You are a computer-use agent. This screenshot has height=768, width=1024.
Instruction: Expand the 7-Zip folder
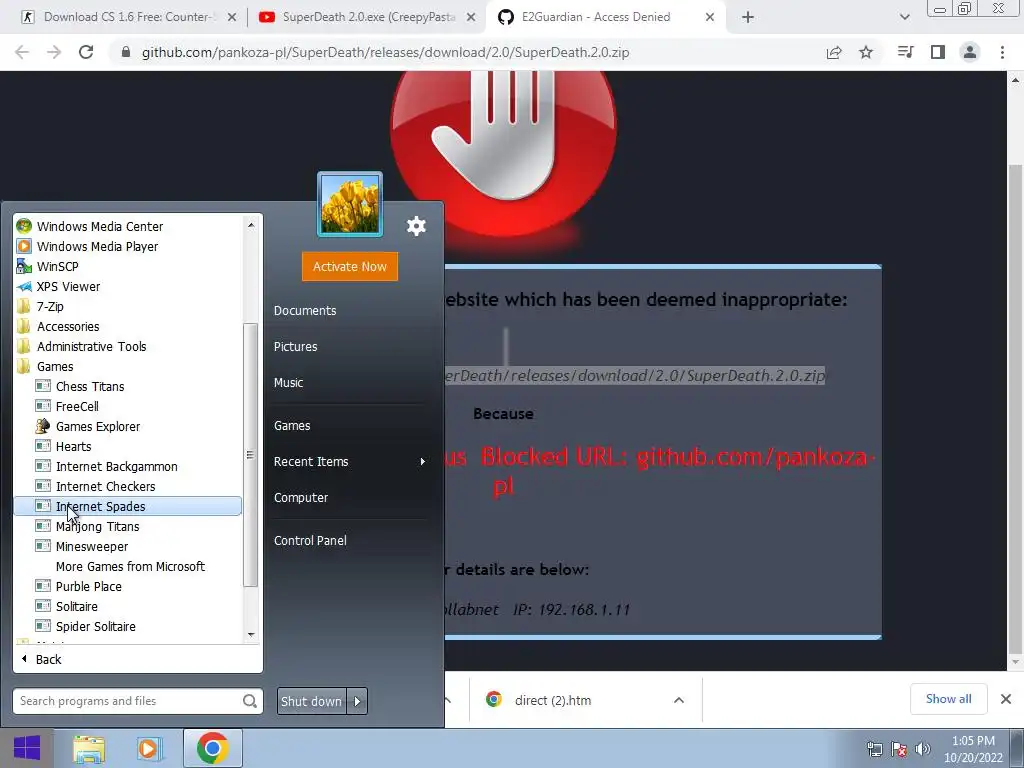50,306
